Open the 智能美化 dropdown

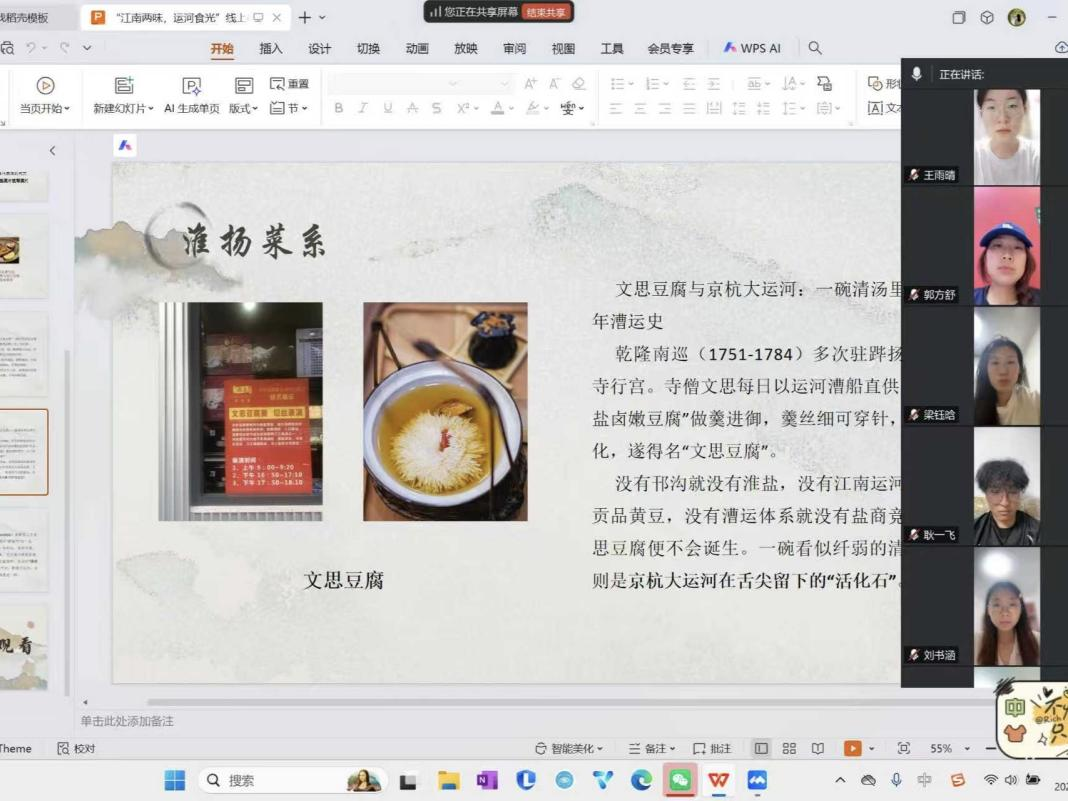coord(569,748)
